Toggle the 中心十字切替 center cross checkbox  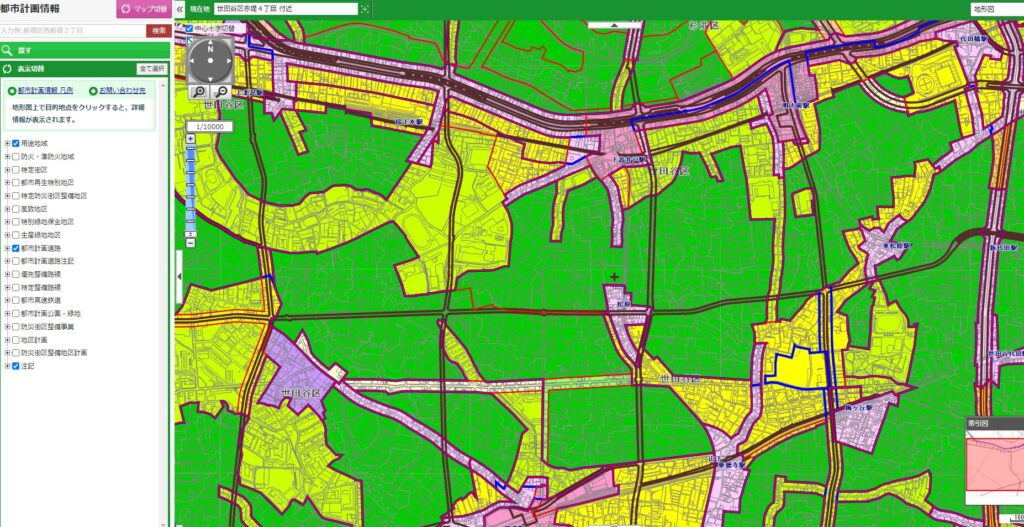[189, 28]
